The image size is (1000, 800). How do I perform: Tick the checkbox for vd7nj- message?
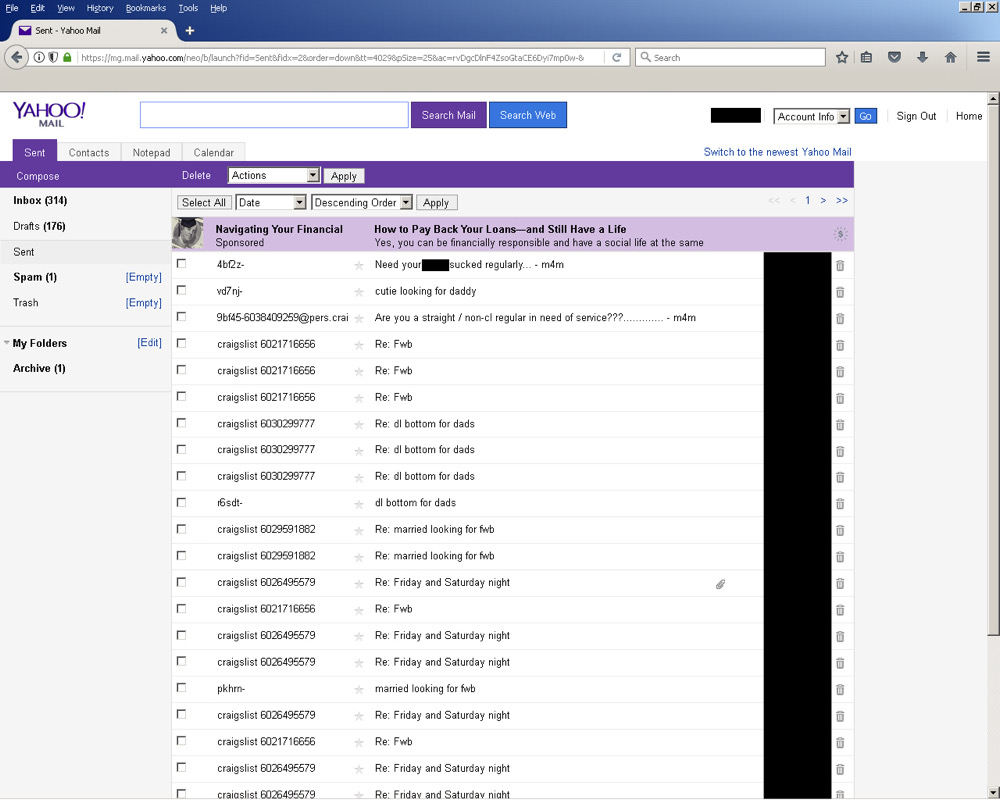(x=182, y=290)
